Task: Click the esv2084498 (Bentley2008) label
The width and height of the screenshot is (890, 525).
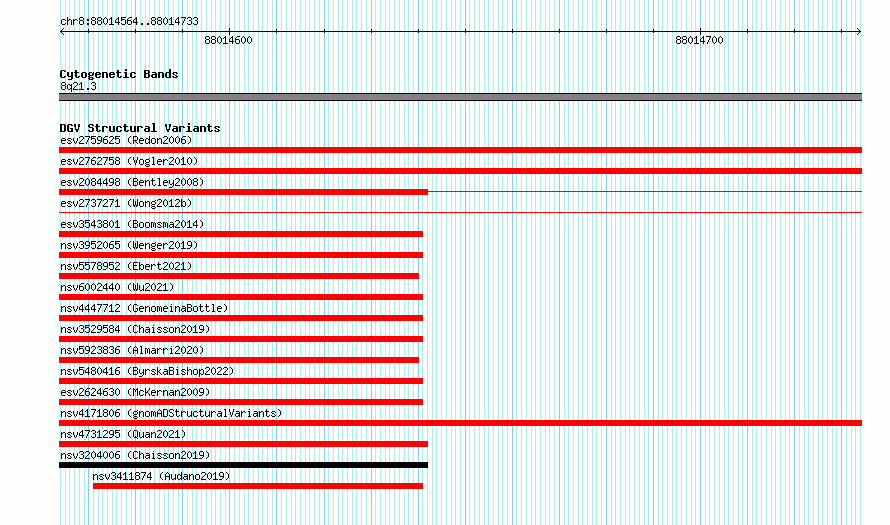Action: coord(132,182)
